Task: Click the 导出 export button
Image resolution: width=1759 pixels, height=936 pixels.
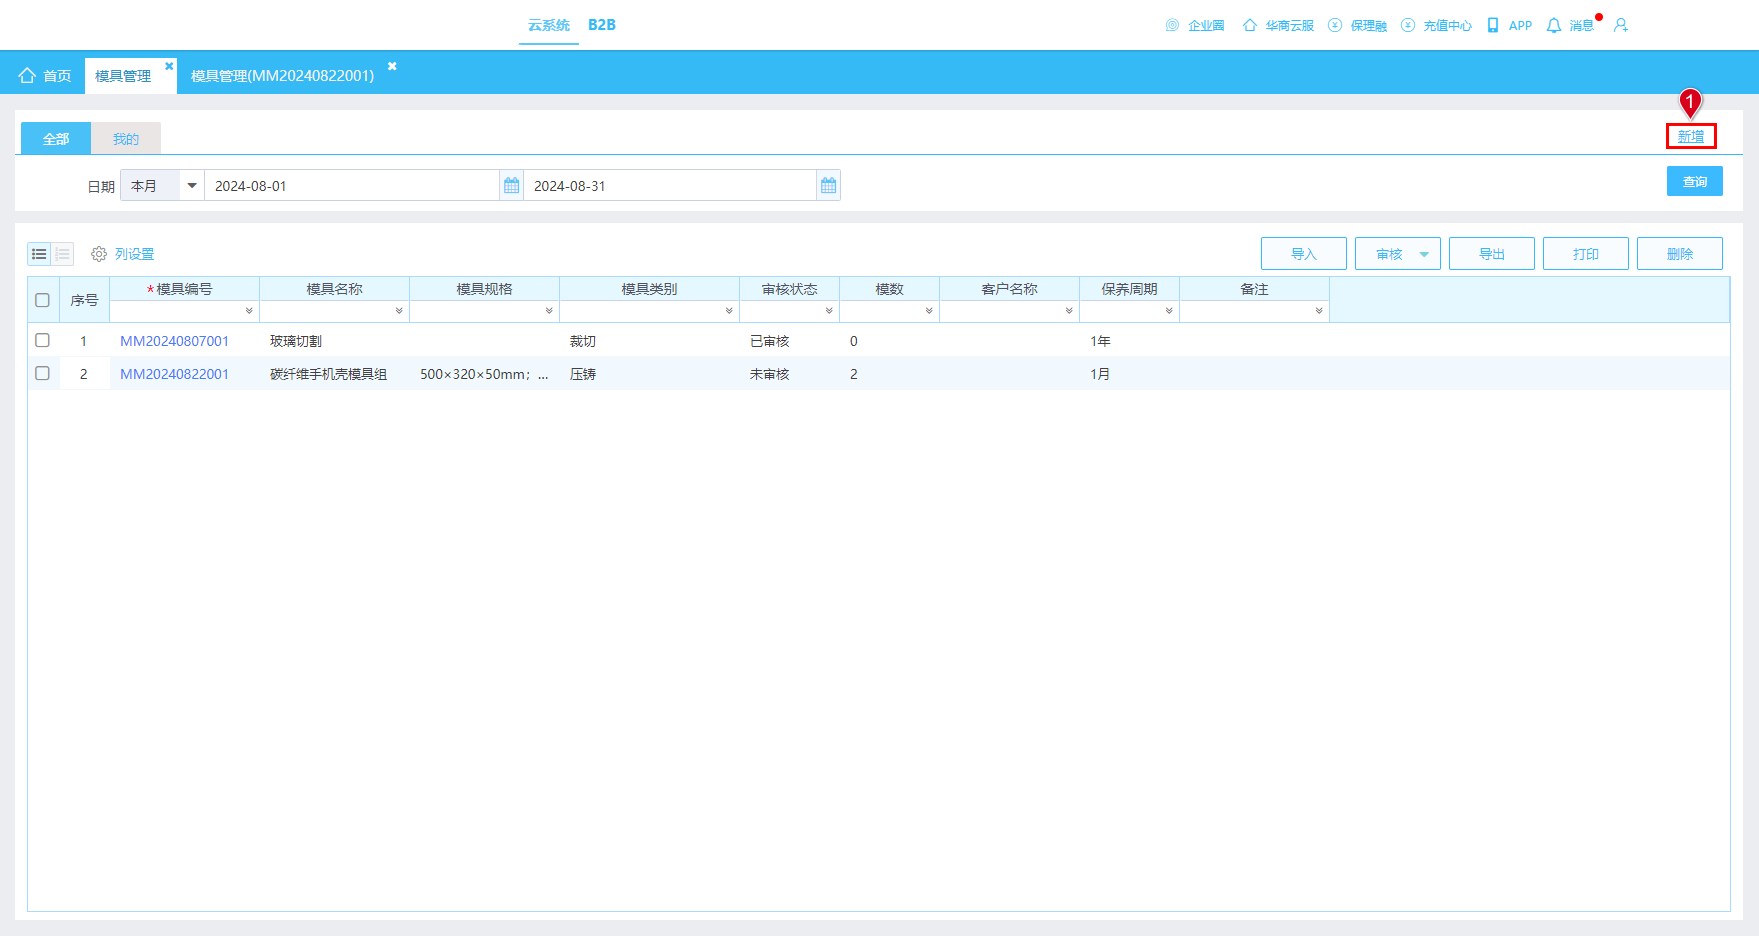Action: 1492,254
